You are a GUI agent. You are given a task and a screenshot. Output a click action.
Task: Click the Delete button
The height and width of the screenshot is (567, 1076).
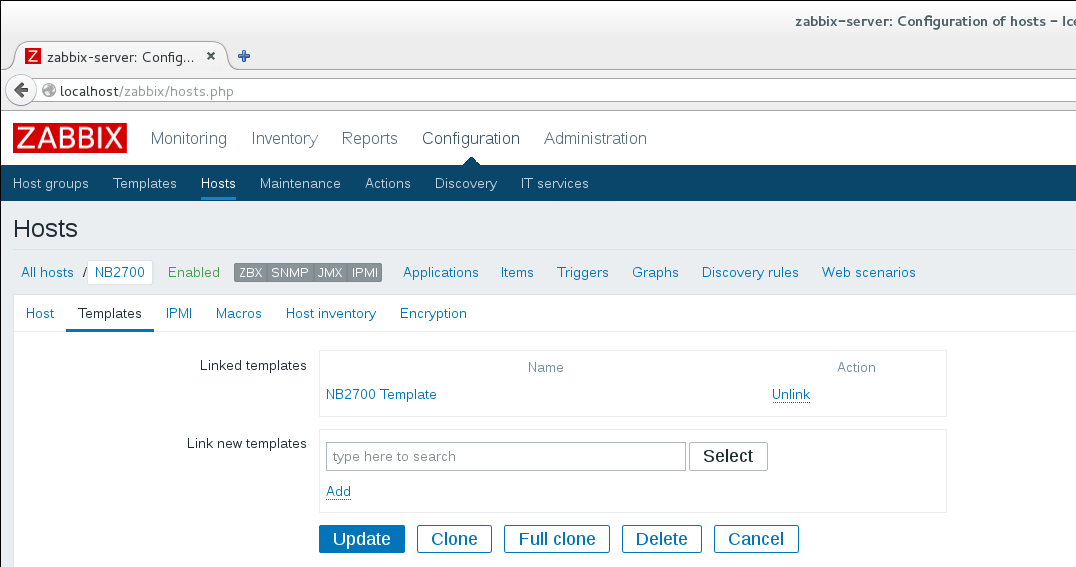662,539
